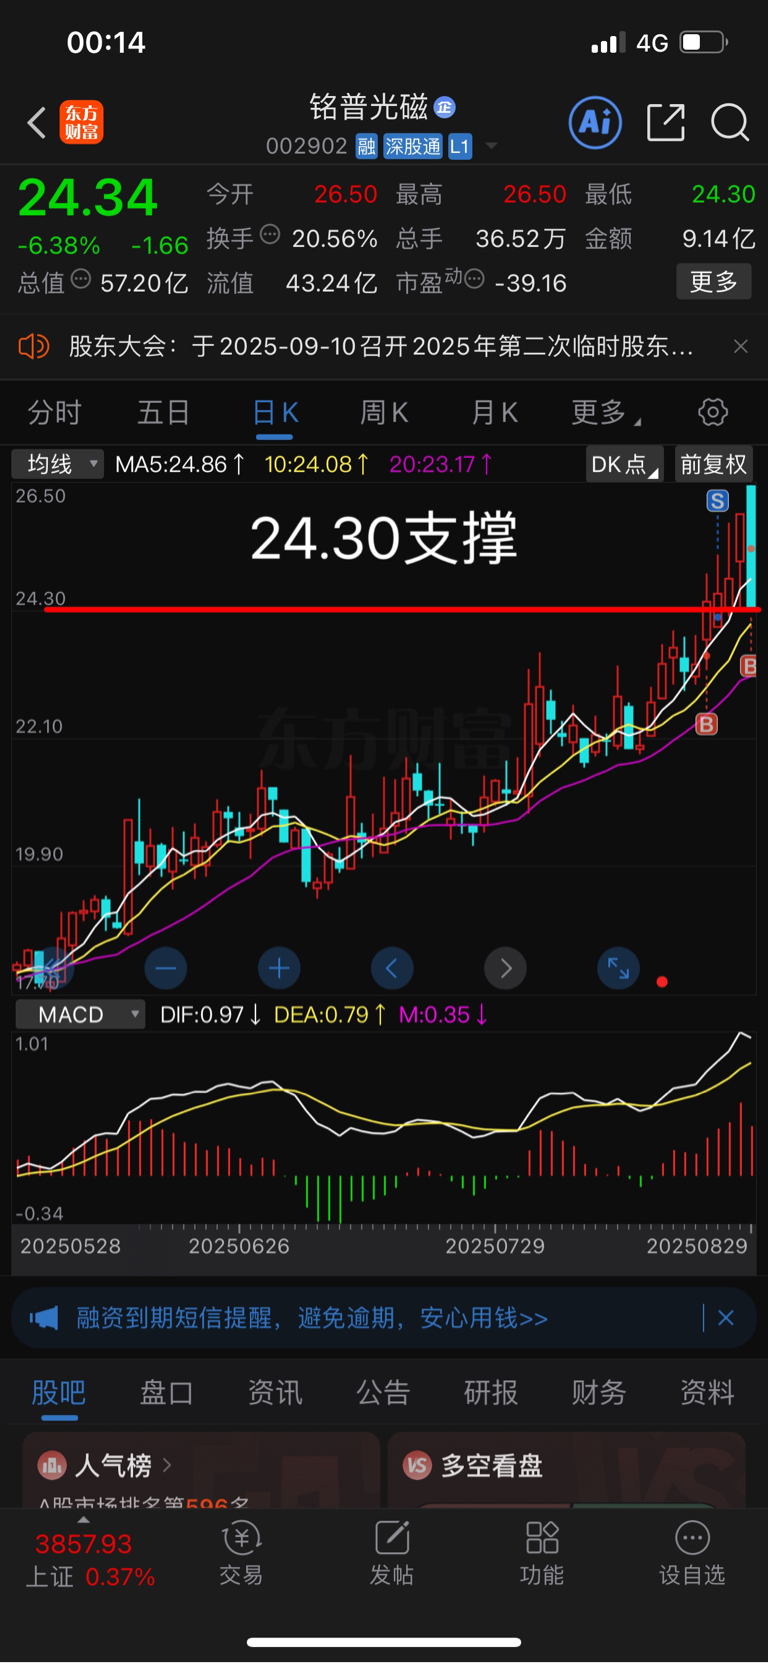
Task: Move chart right with arrow button
Action: pyautogui.click(x=505, y=968)
